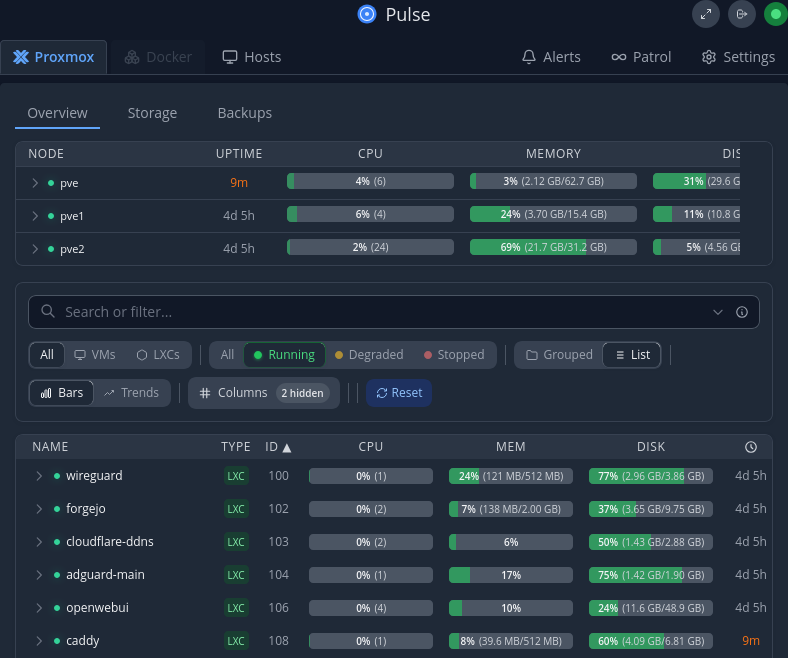788x658 pixels.
Task: Filter guests to Running status
Action: (284, 355)
